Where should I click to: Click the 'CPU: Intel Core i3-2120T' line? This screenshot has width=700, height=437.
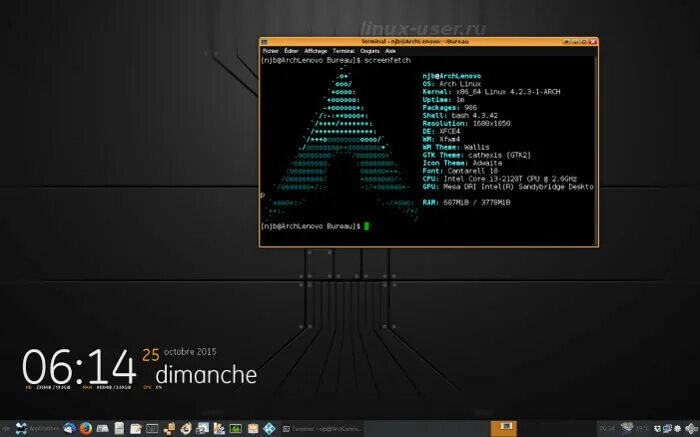pyautogui.click(x=500, y=179)
